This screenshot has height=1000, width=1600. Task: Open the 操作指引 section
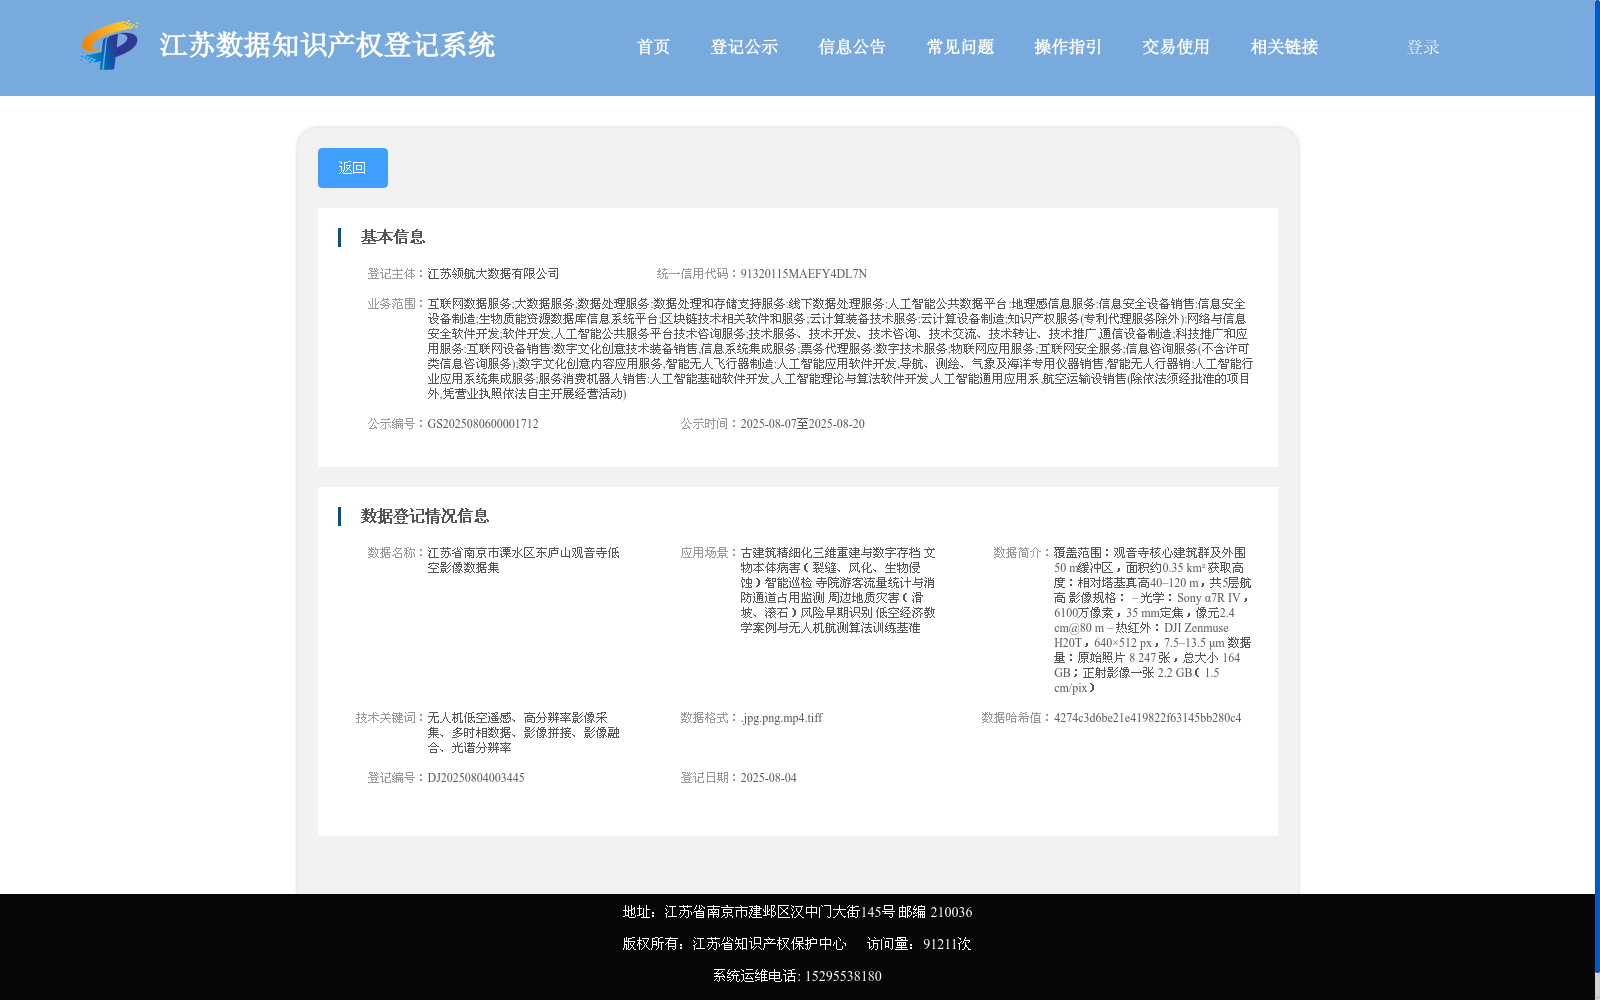coord(1066,46)
